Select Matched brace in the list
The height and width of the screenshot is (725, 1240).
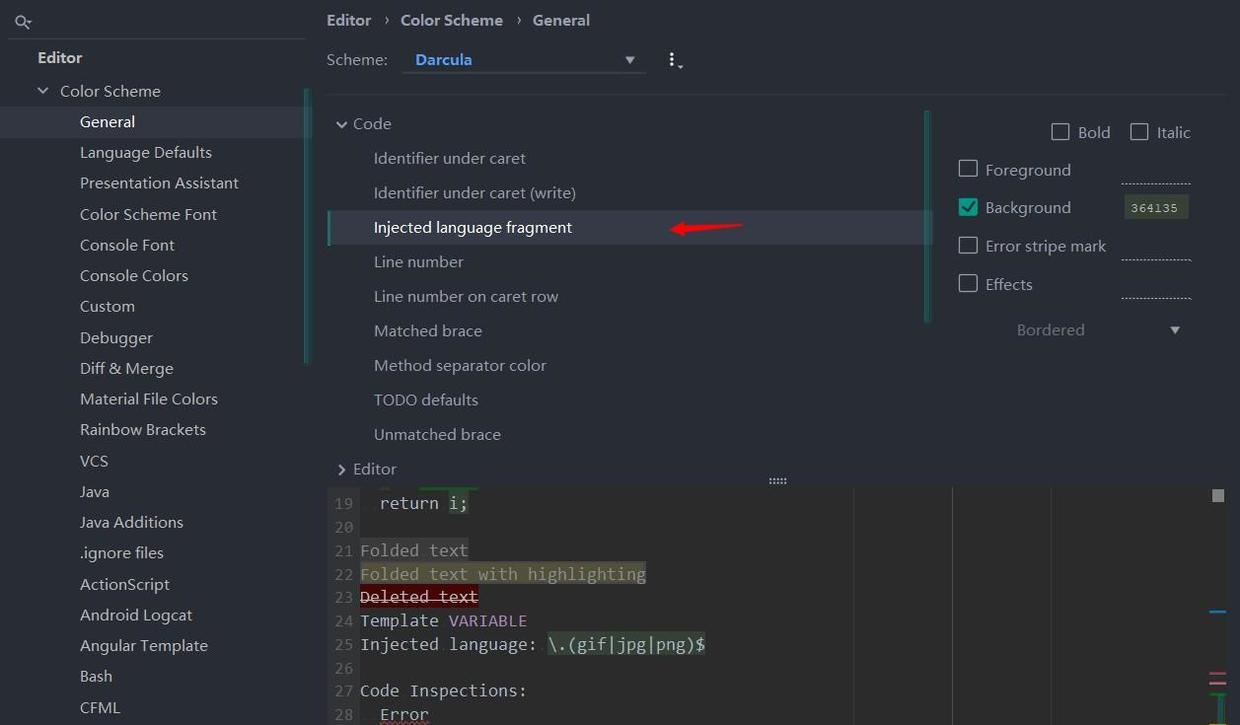428,331
